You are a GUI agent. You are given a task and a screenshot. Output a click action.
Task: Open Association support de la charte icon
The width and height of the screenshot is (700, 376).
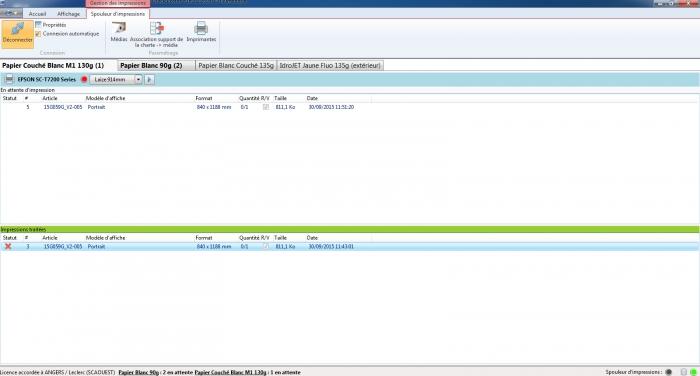[x=157, y=28]
